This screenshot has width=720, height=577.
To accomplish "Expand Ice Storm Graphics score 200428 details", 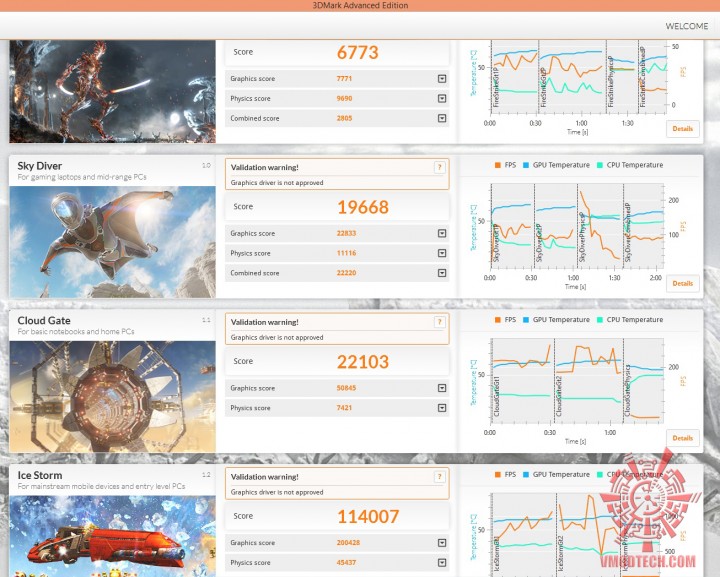I will [442, 543].
